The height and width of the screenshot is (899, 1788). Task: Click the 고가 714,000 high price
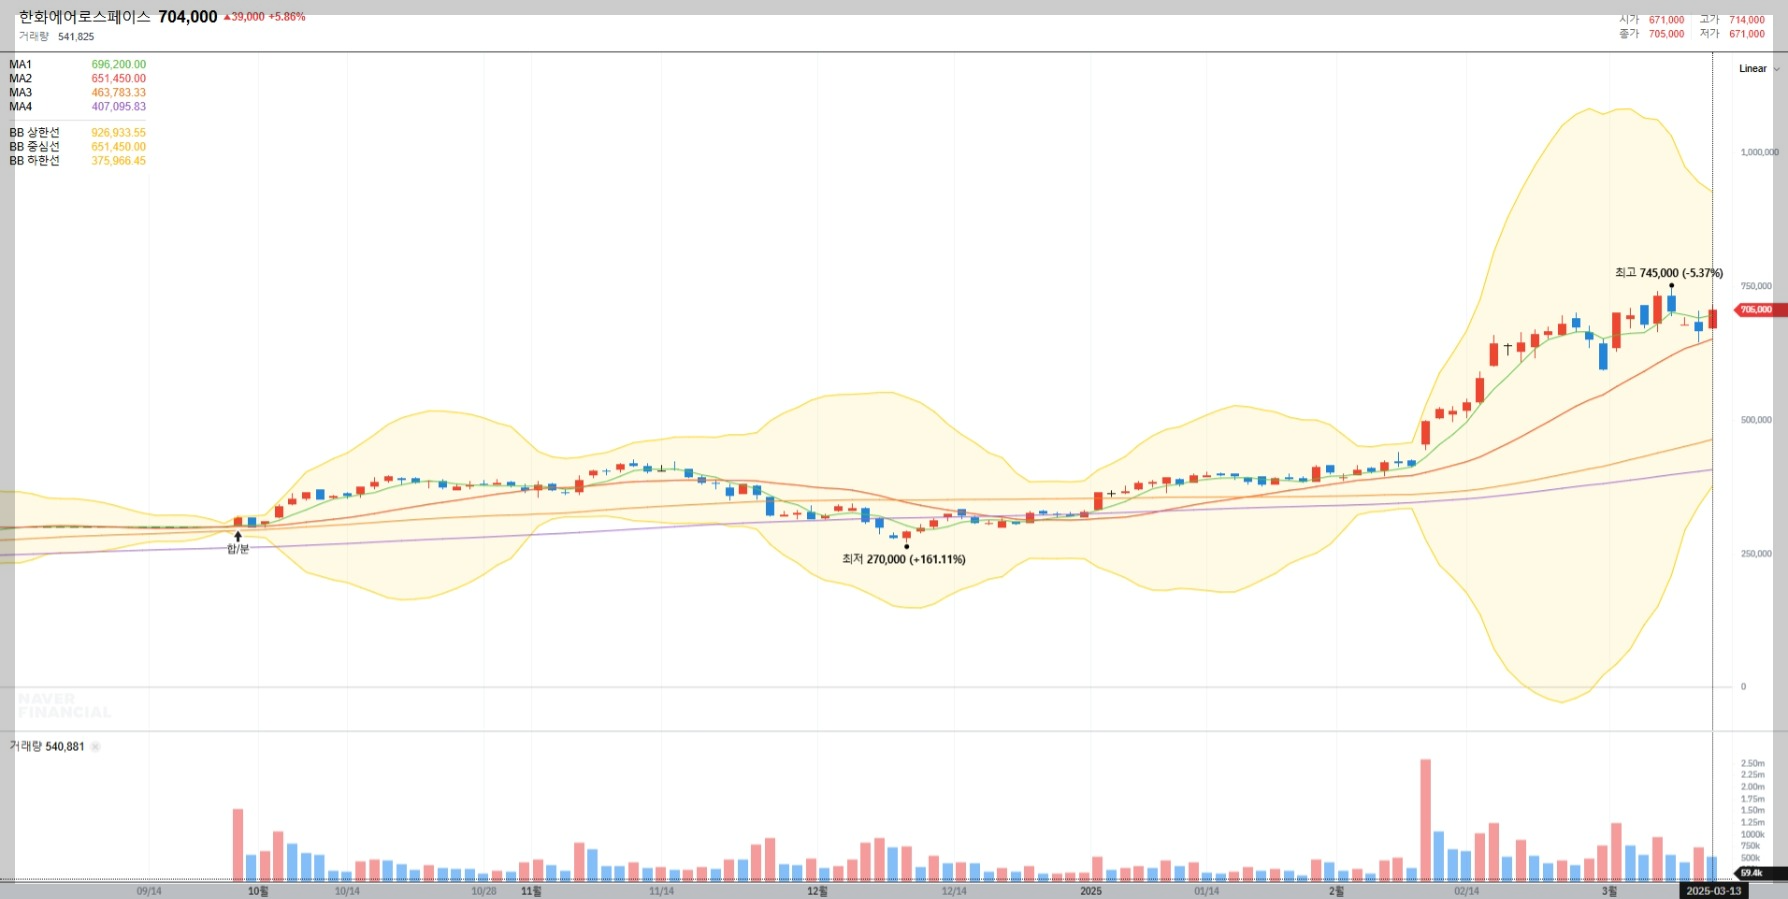click(1732, 20)
